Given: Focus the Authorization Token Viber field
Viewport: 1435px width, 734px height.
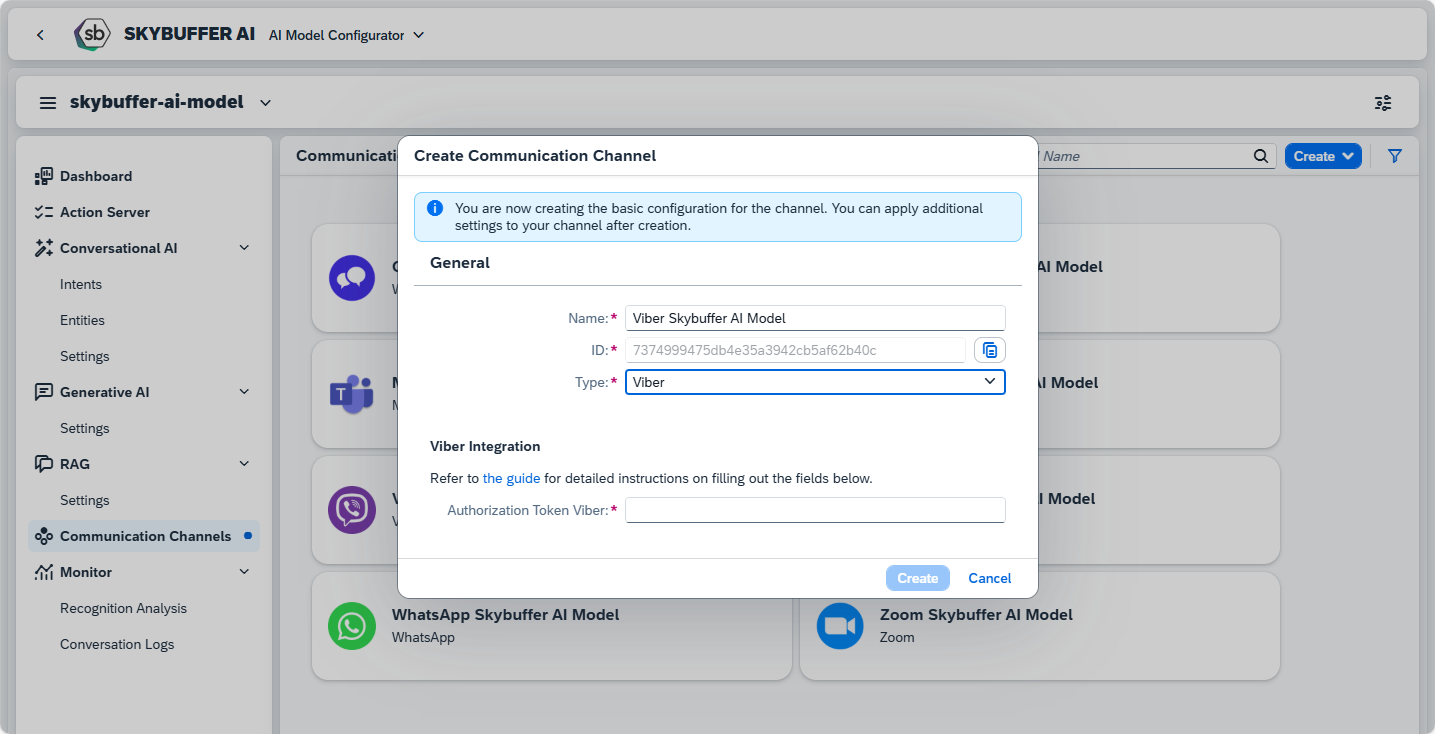Looking at the screenshot, I should pos(815,510).
